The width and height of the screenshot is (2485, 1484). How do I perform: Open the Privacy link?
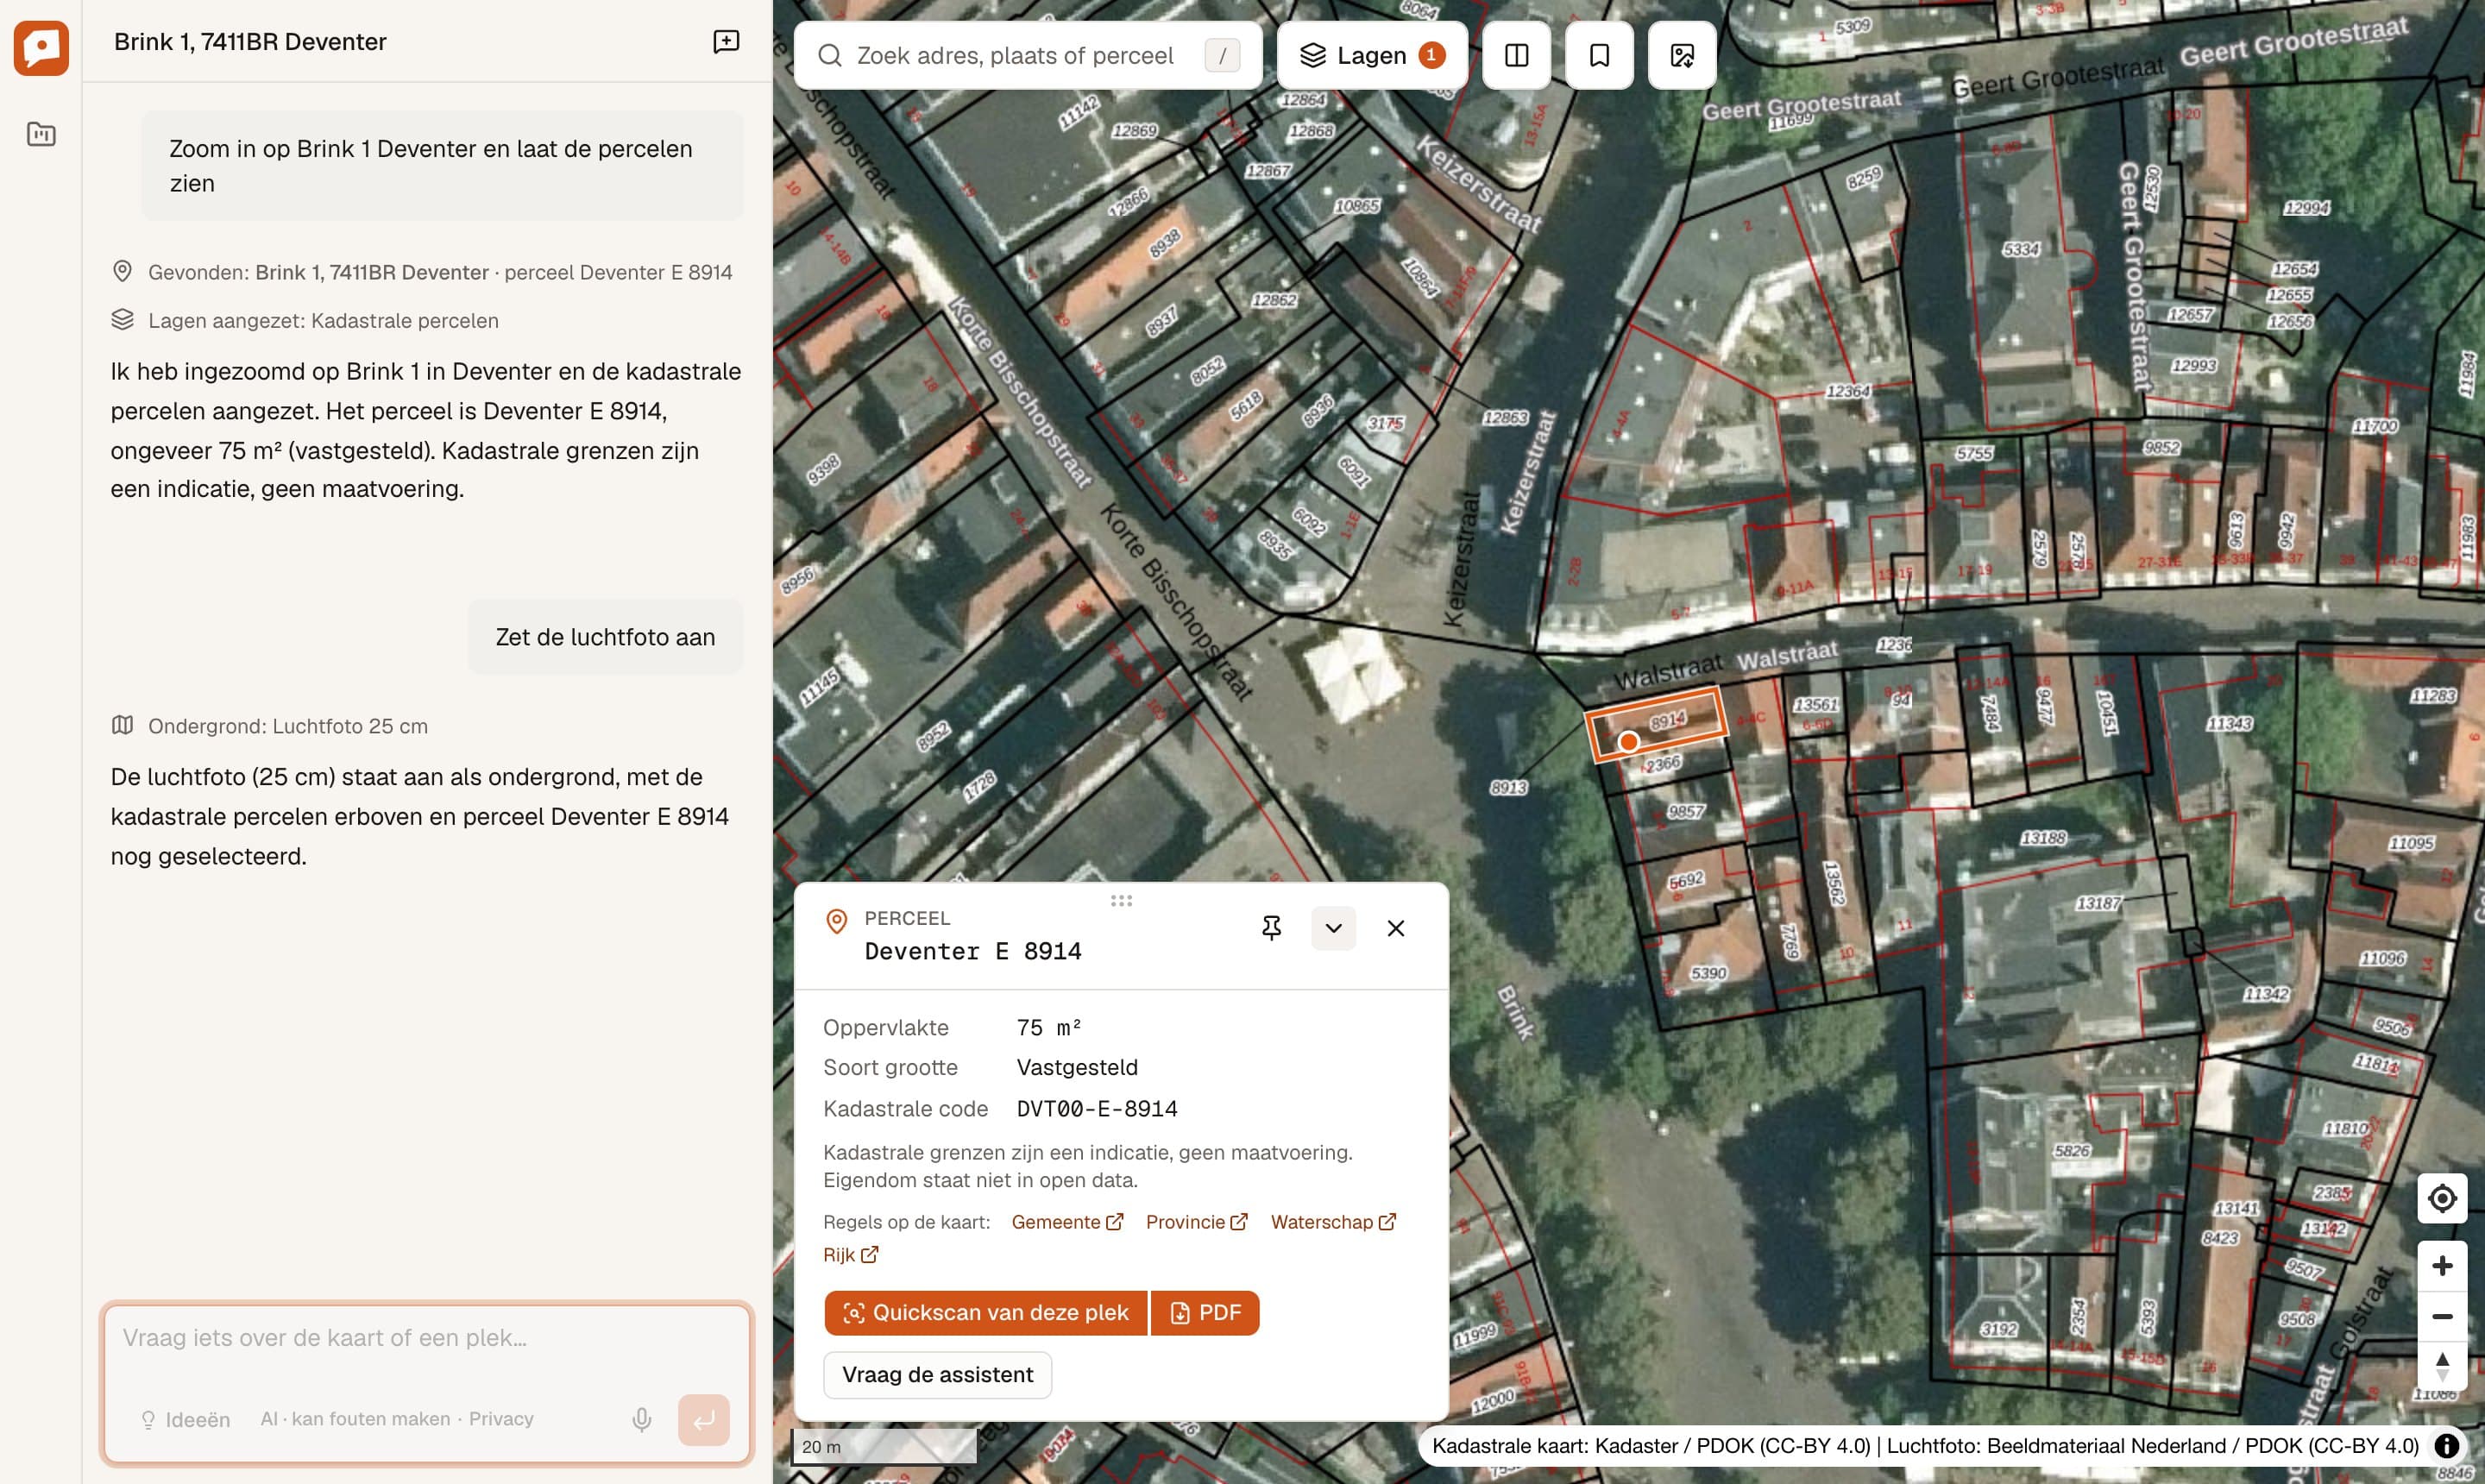point(501,1419)
